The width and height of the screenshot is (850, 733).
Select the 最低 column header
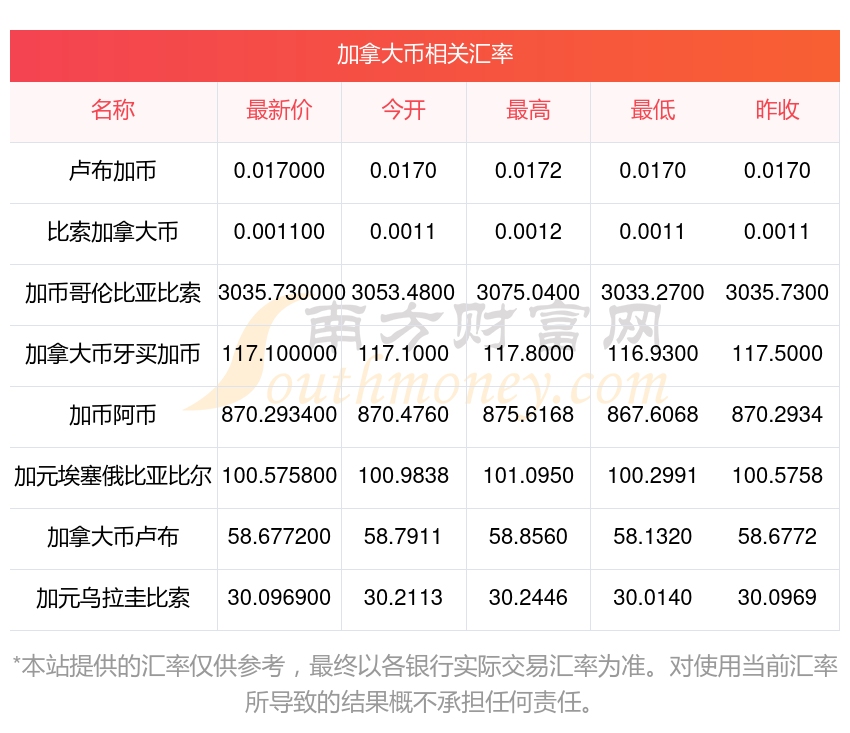pyautogui.click(x=653, y=110)
